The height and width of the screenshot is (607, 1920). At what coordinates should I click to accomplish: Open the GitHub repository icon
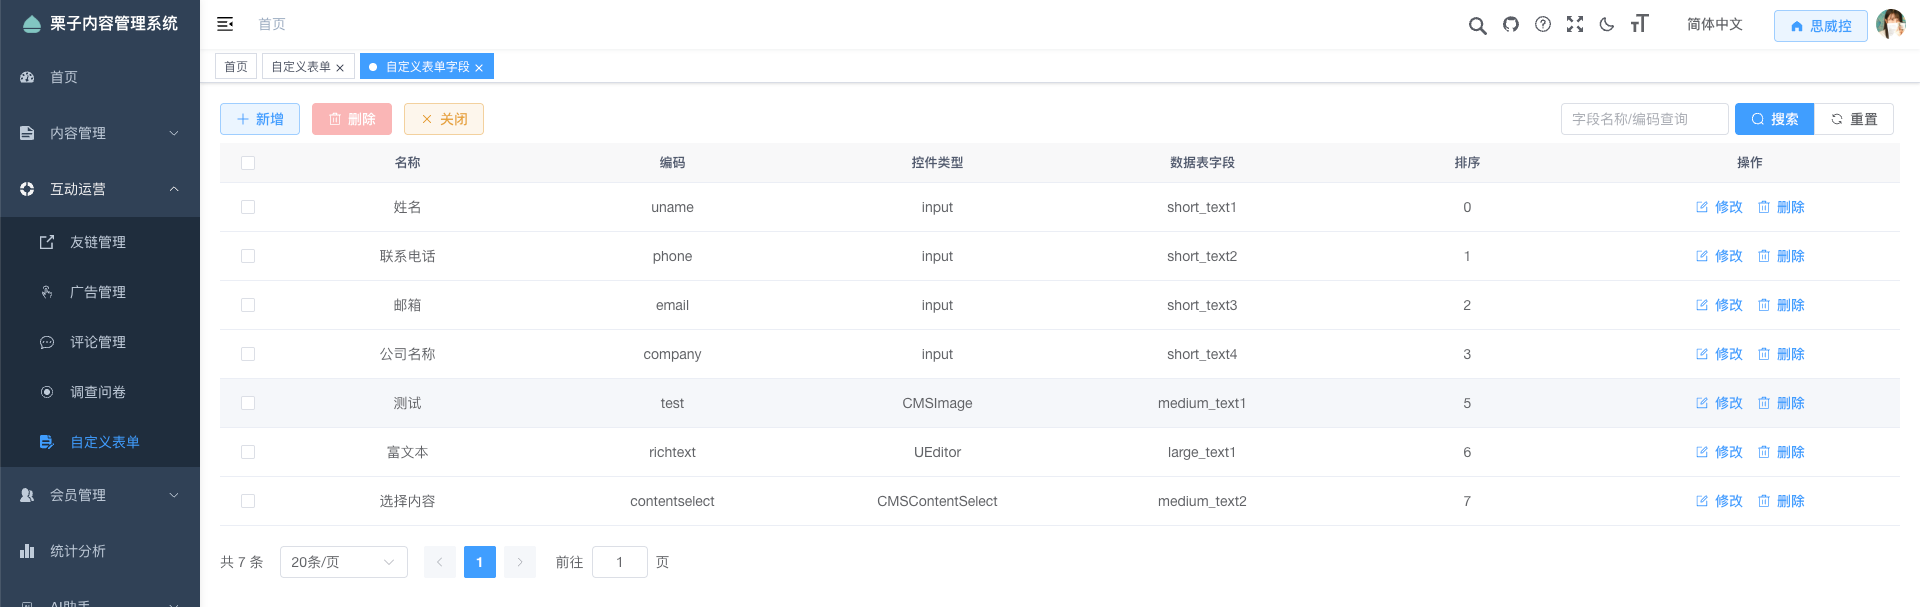click(x=1511, y=24)
